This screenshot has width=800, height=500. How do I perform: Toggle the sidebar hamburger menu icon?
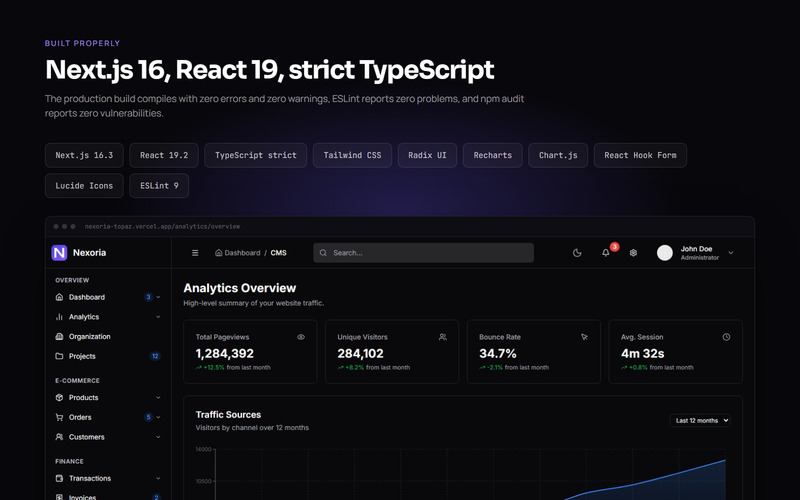[195, 253]
